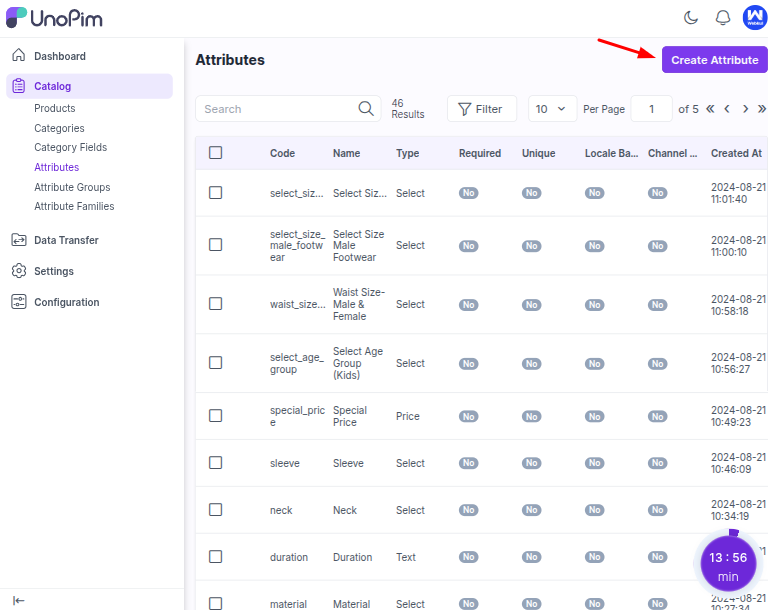Viewport: 768px width, 610px height.
Task: Check the waist_size... row checkbox
Action: pyautogui.click(x=216, y=304)
